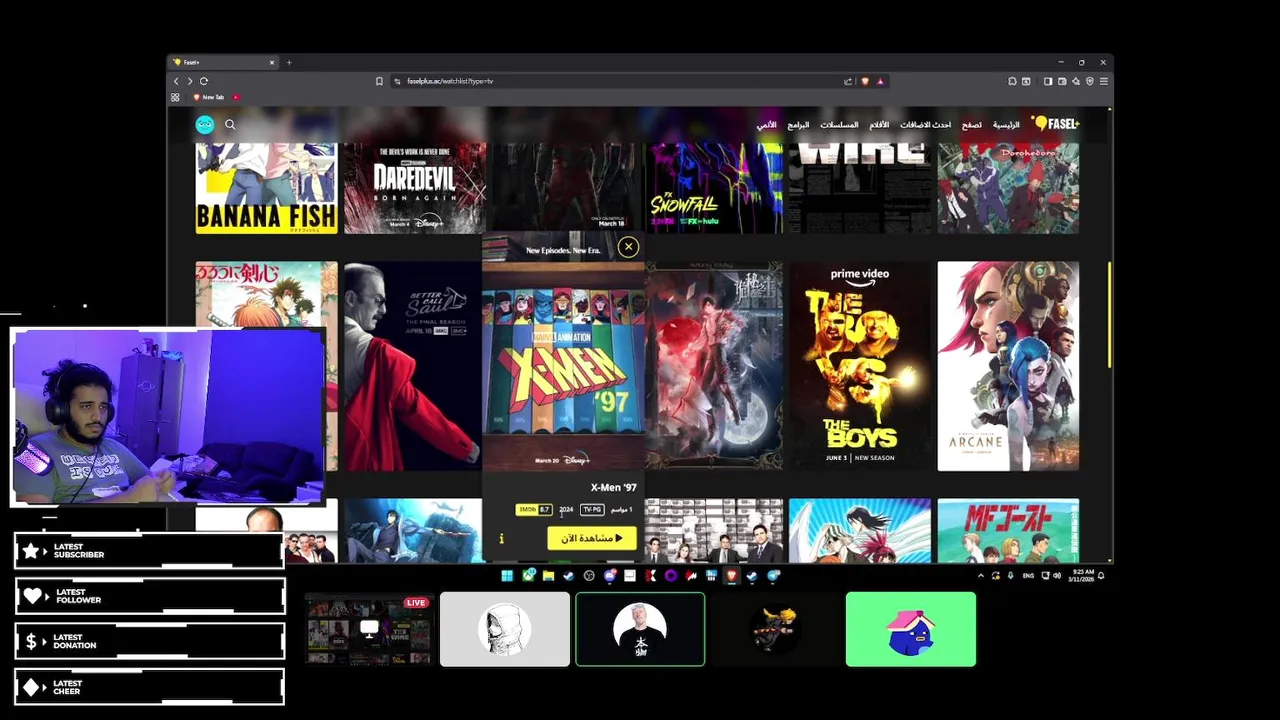This screenshot has width=1280, height=720.
Task: Open the Banana Fish poster
Action: [266, 188]
